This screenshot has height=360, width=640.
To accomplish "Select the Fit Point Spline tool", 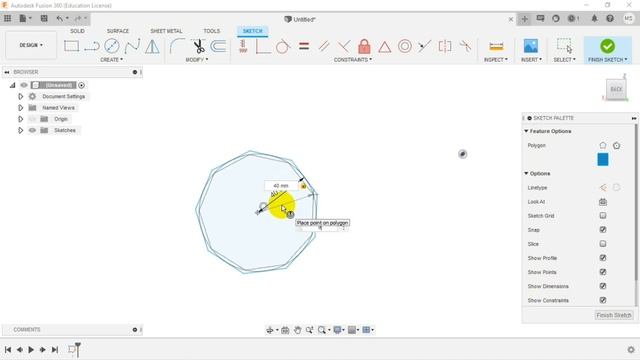I will point(132,46).
